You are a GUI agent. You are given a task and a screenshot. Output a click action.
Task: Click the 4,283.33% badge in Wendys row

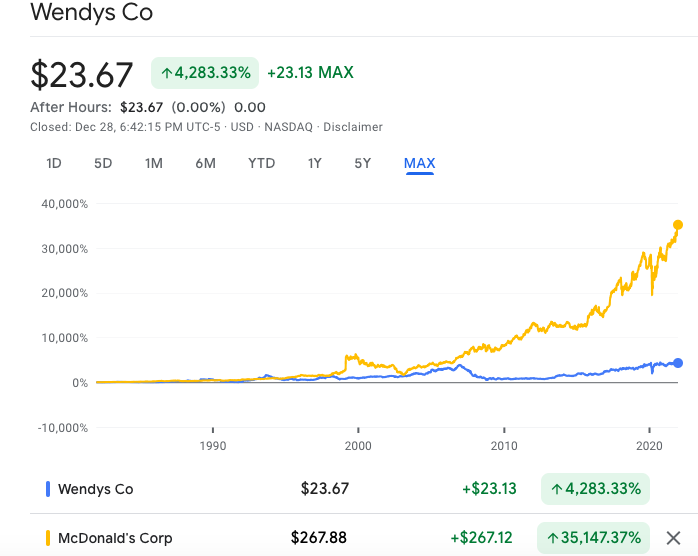pos(595,489)
